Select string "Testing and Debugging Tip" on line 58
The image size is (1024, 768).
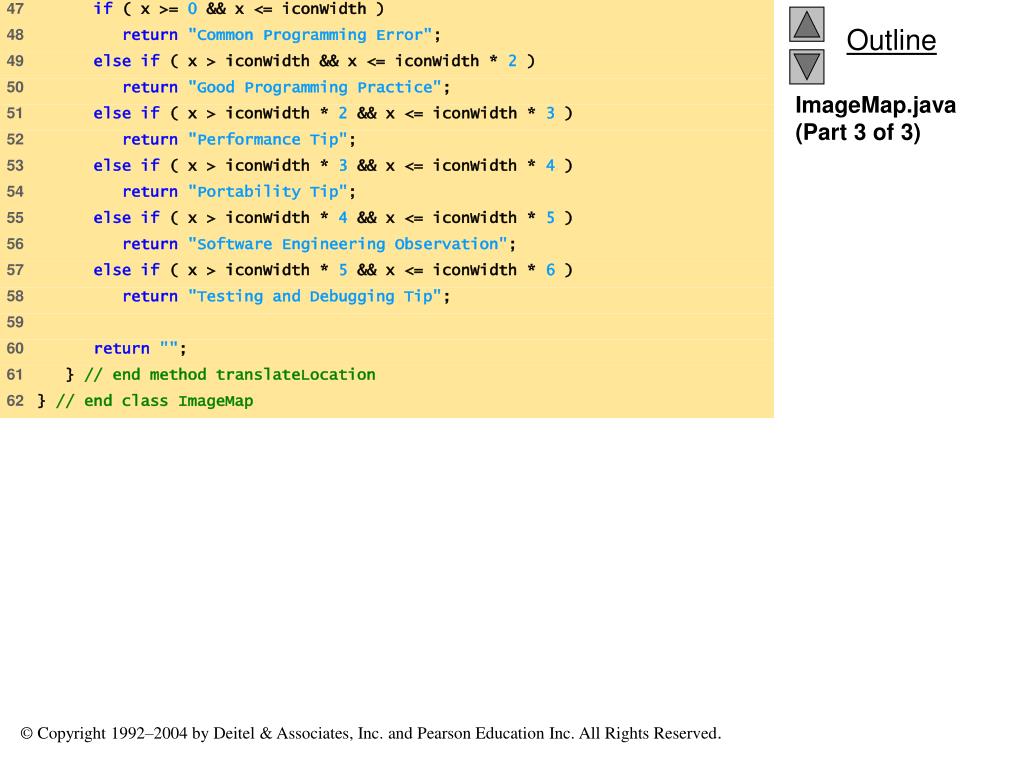315,296
